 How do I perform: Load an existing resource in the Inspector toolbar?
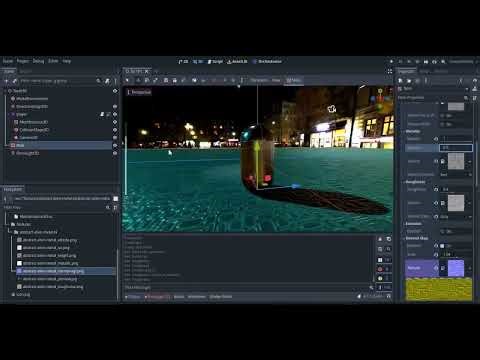pos(409,80)
